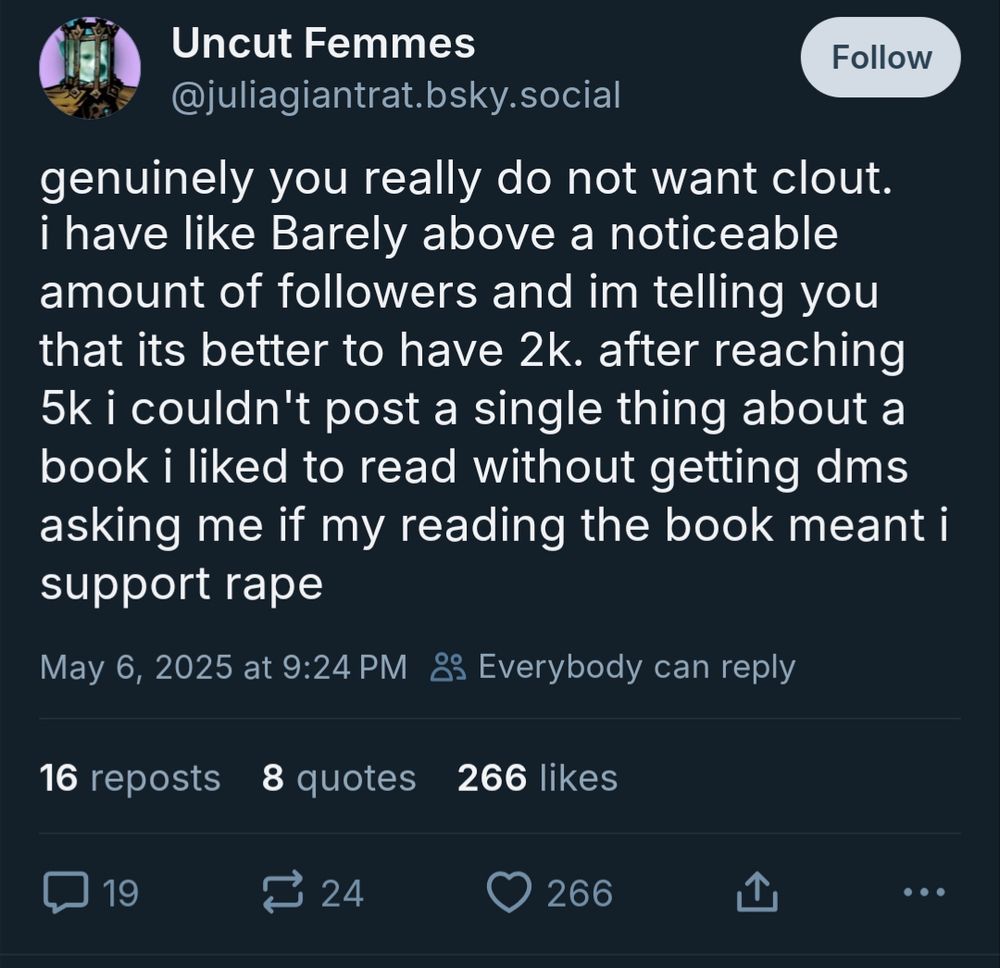Open the Uncut Femmes profile avatar
Image resolution: width=1000 pixels, height=968 pixels.
90,68
